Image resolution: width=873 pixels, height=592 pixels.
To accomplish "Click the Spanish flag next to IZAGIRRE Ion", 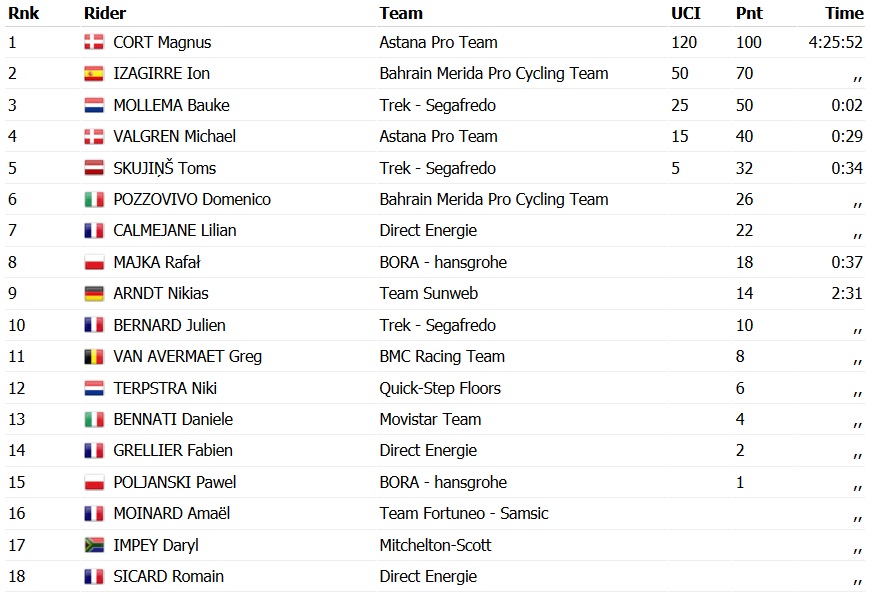I will click(x=94, y=74).
